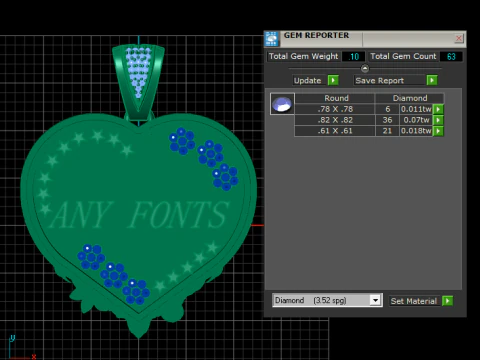Select the .82 X .82 size cell

[335, 120]
